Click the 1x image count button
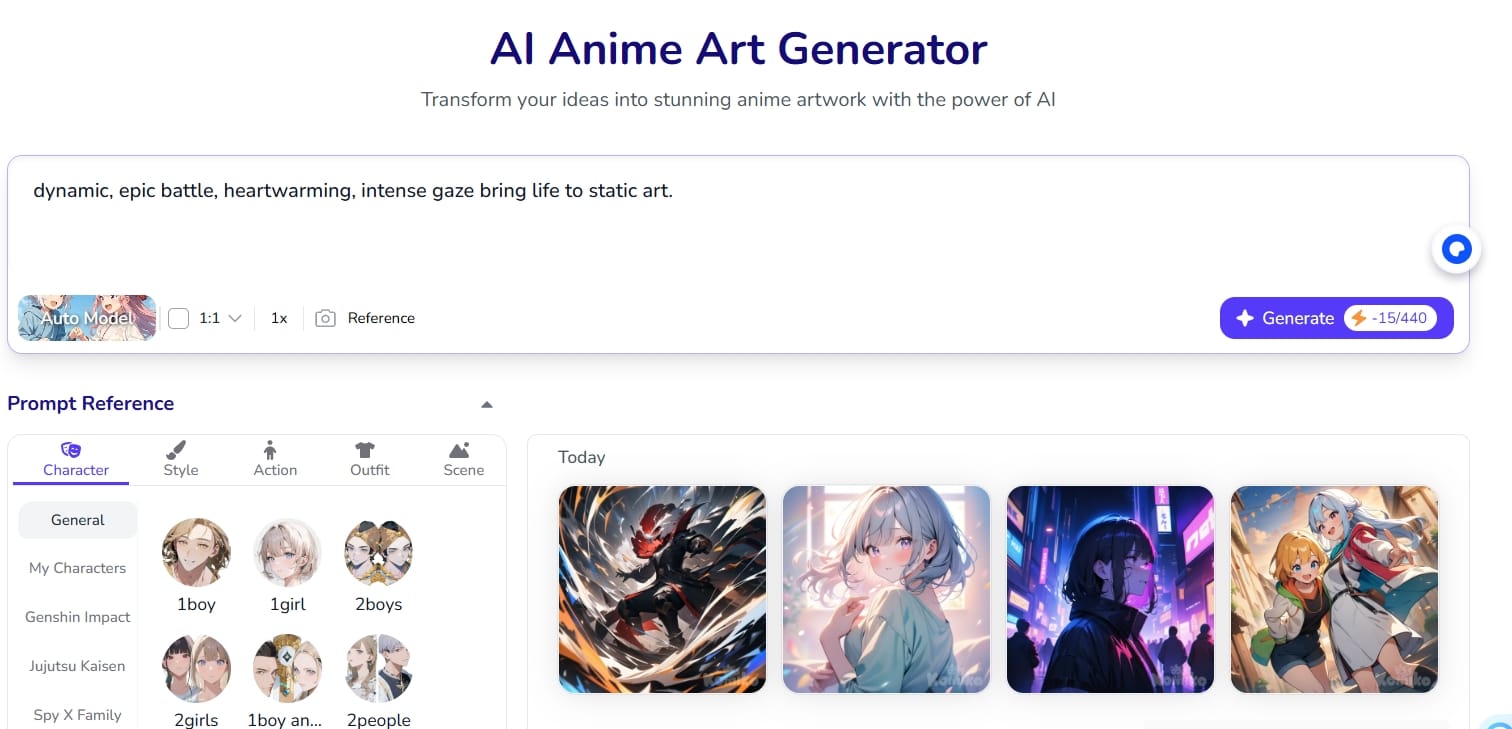Screen dimensions: 1512x729 pyautogui.click(x=279, y=318)
